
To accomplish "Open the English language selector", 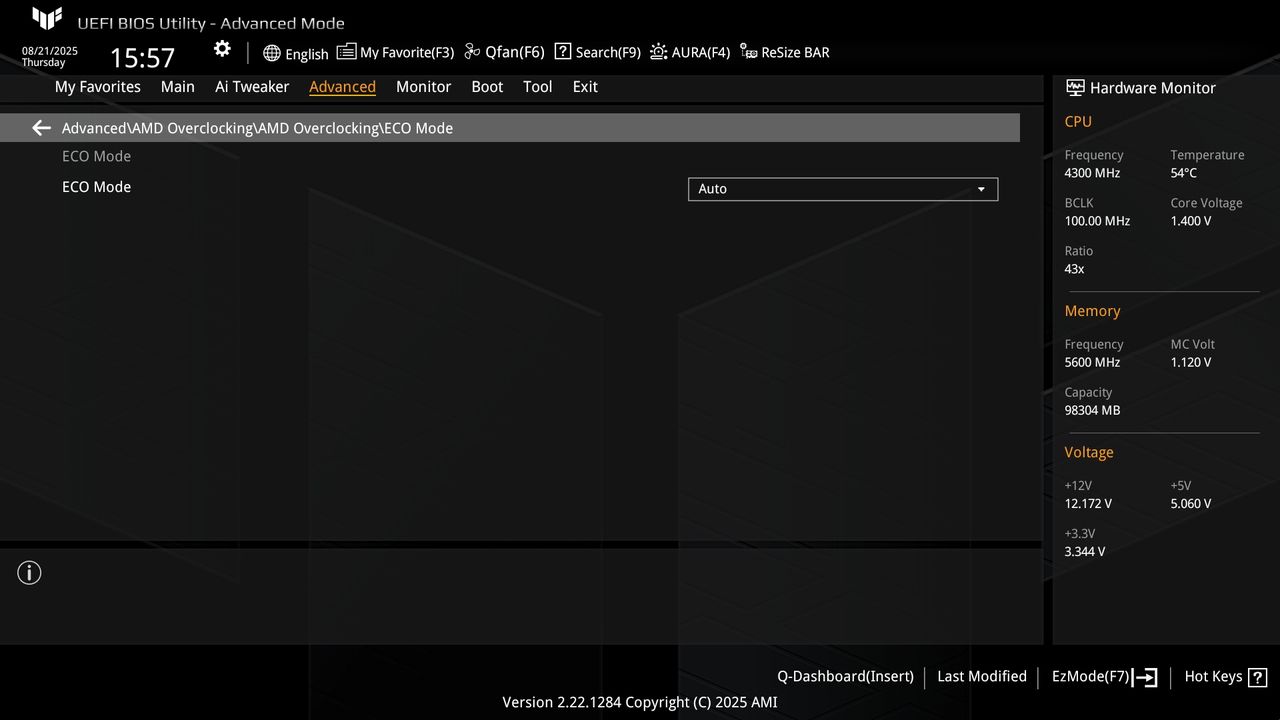I will click(295, 52).
